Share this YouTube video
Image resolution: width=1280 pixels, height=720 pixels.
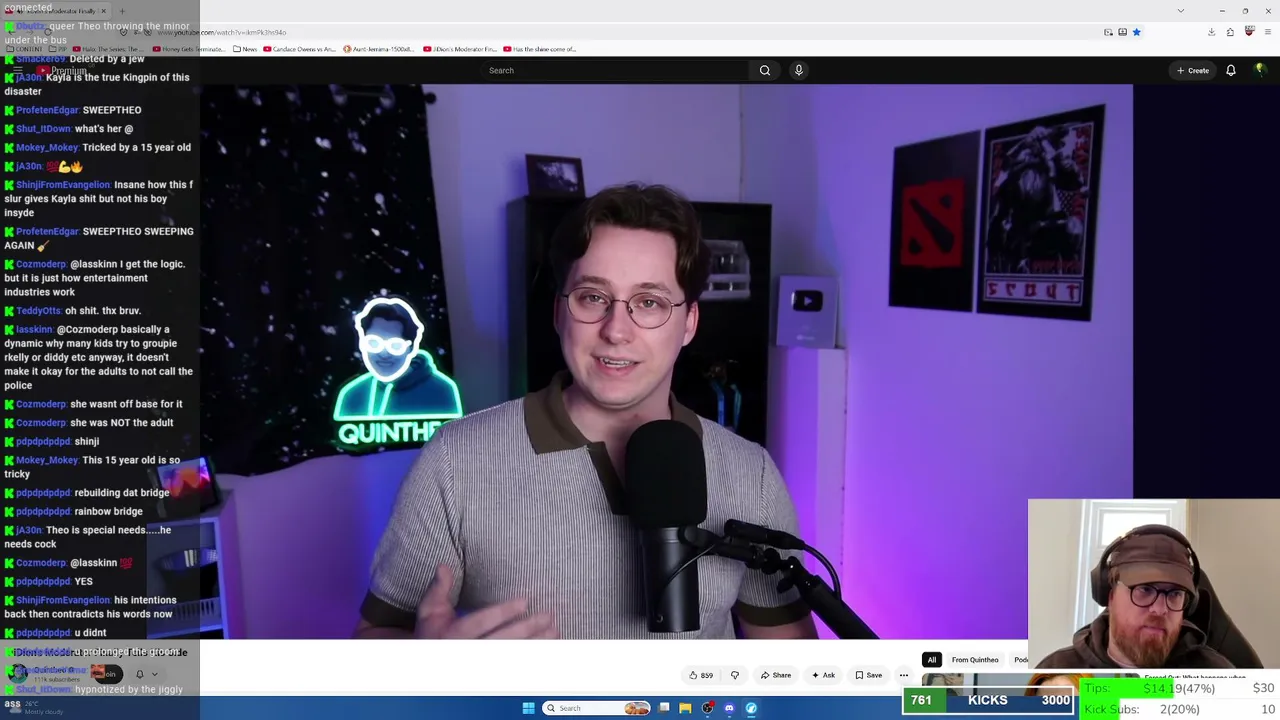click(776, 675)
